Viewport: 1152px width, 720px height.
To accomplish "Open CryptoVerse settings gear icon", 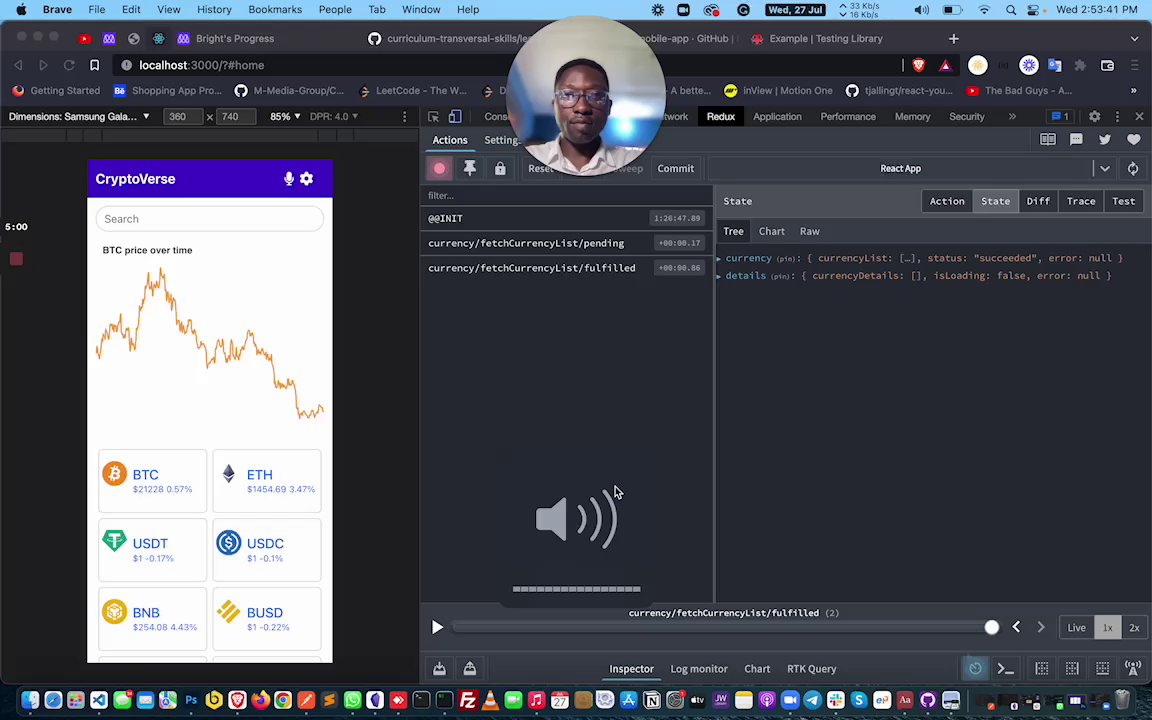I will pos(306,179).
